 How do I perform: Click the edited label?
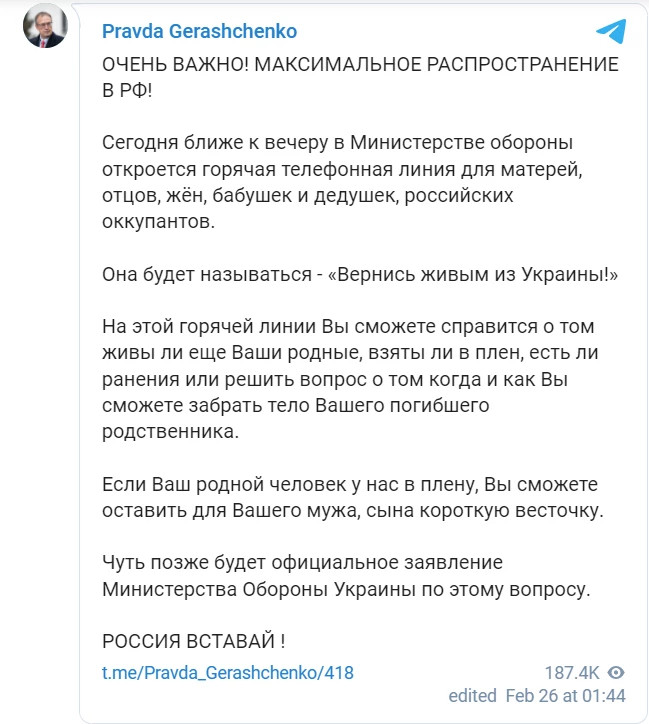(472, 696)
